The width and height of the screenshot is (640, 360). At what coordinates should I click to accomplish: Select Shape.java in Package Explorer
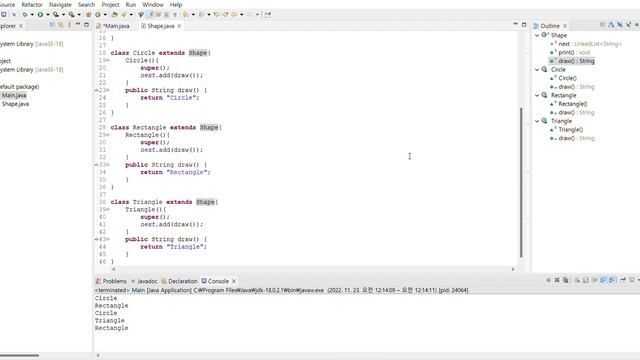(x=15, y=104)
